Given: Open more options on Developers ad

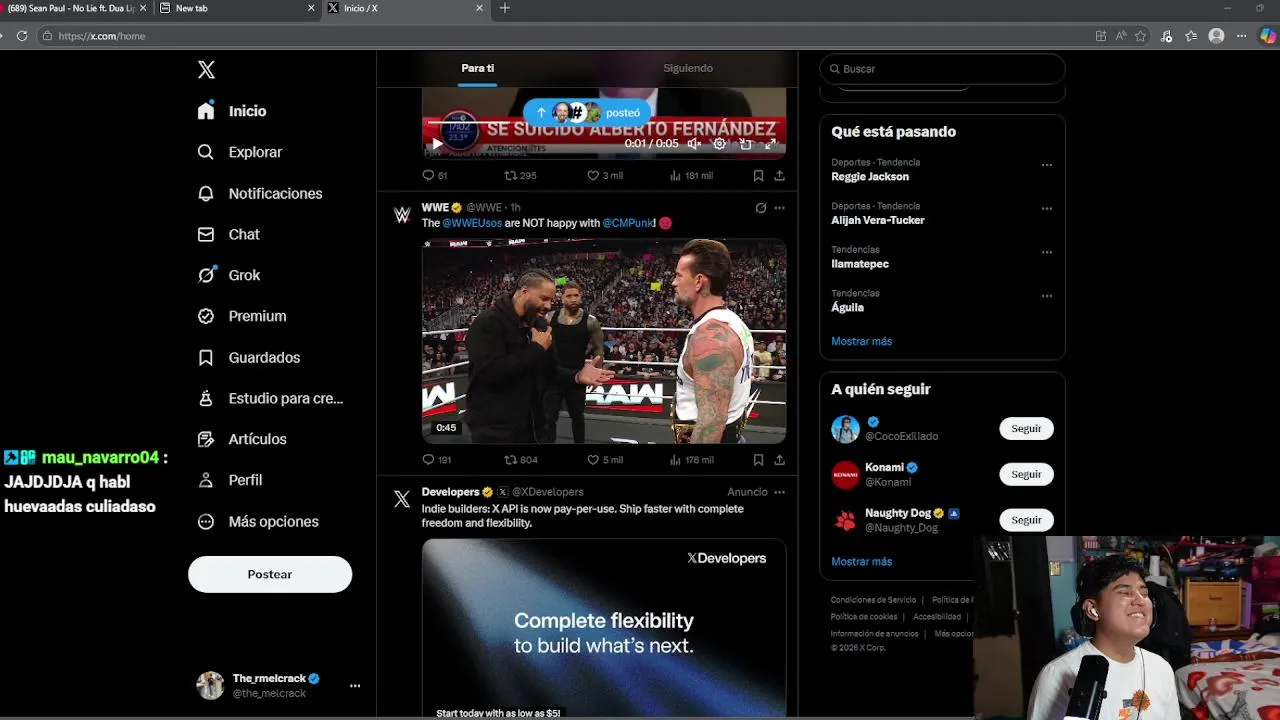Looking at the screenshot, I should coord(779,492).
